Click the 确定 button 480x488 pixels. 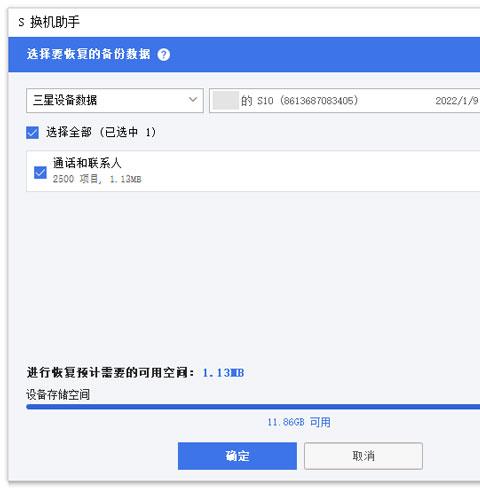coord(237,456)
